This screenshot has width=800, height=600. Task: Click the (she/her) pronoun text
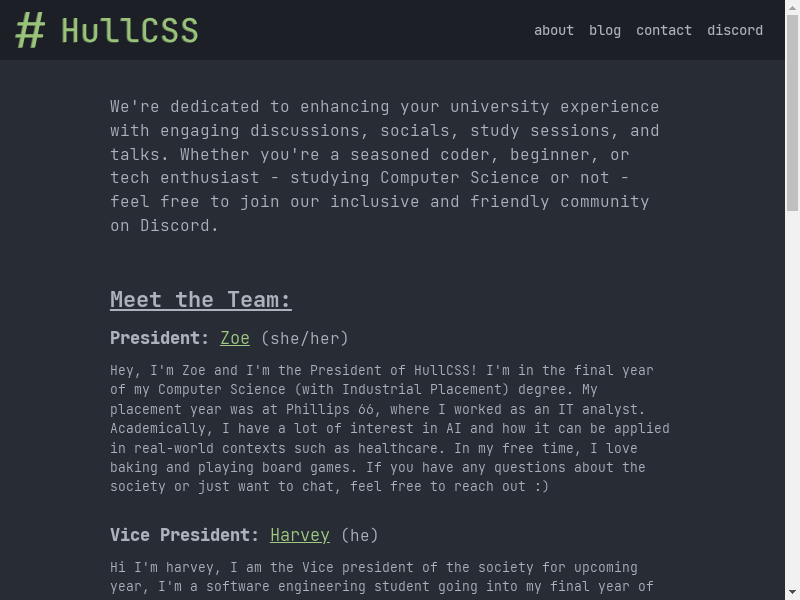[x=305, y=338]
